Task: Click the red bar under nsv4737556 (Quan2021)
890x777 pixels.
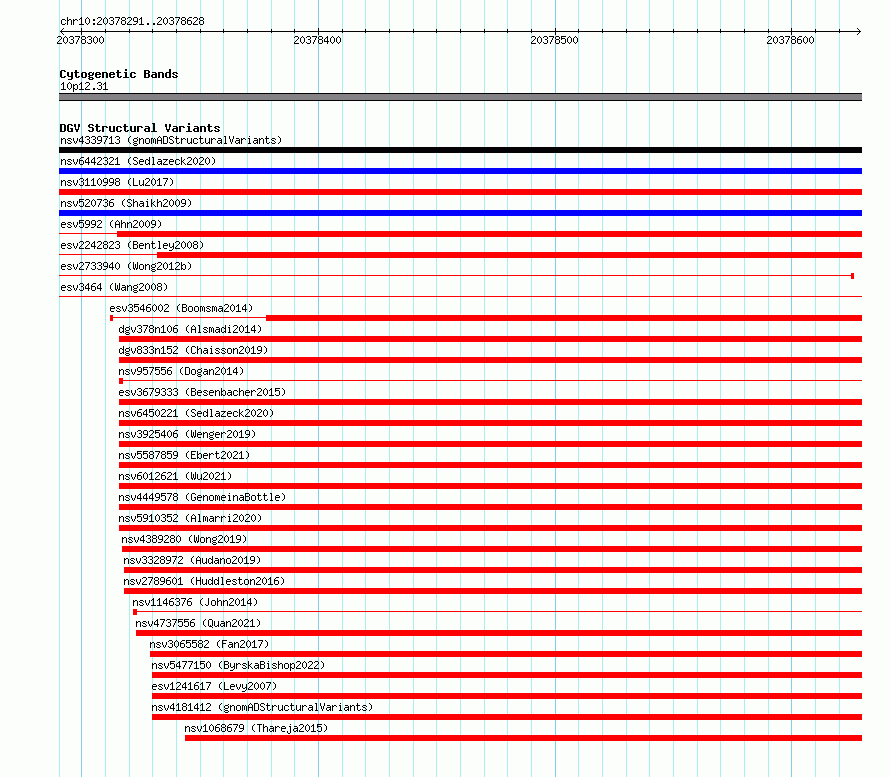Action: point(499,633)
